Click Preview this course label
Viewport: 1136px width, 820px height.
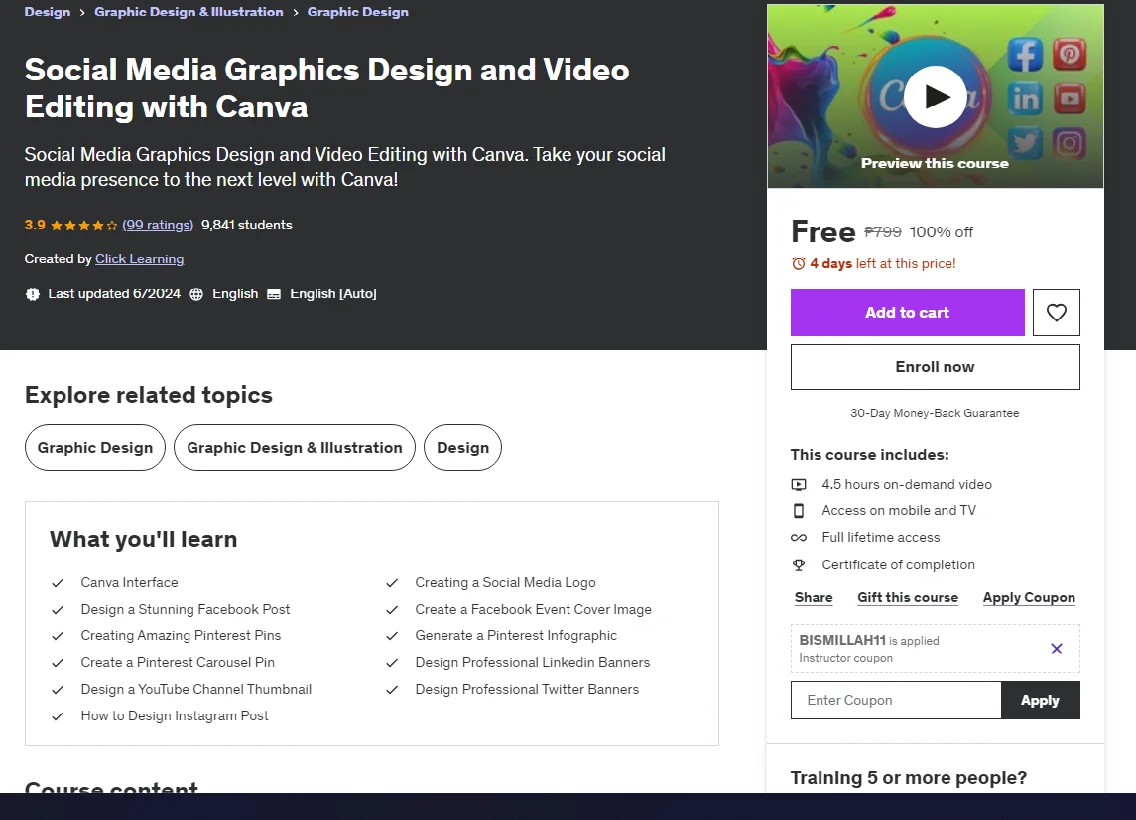click(935, 163)
